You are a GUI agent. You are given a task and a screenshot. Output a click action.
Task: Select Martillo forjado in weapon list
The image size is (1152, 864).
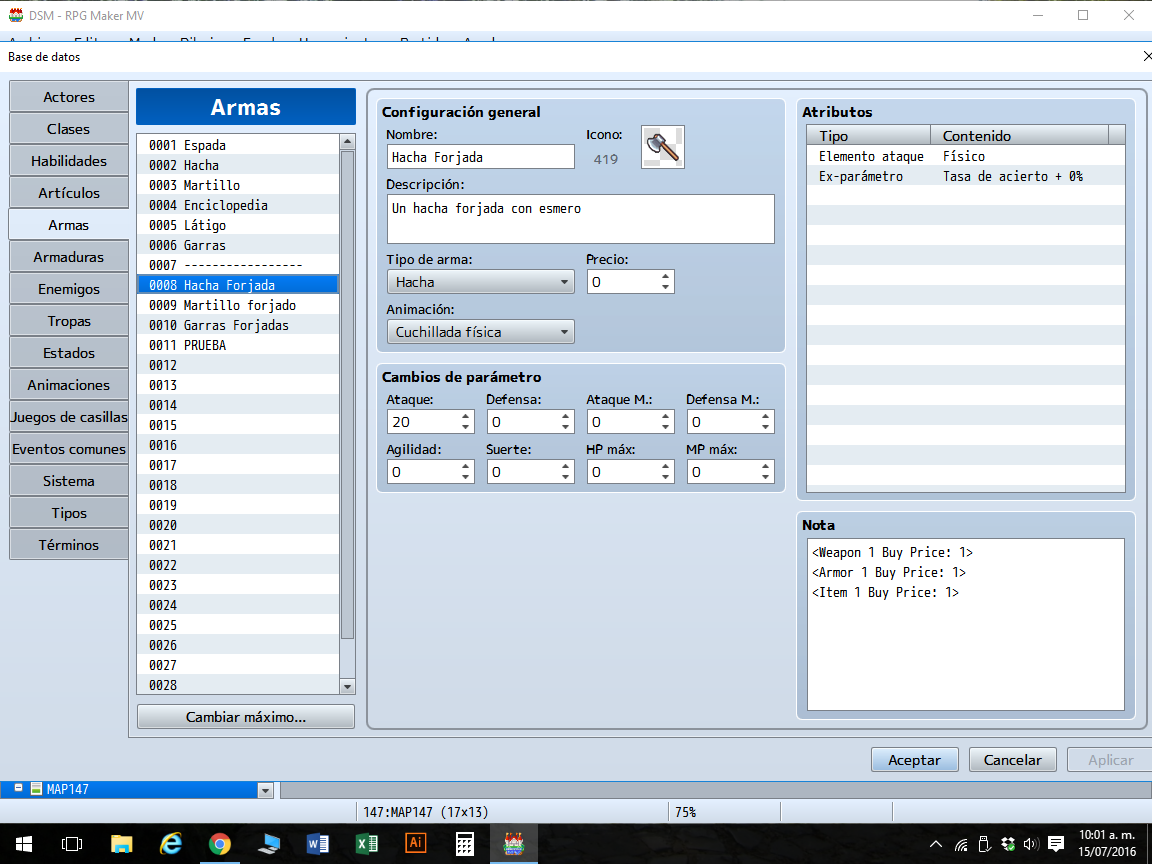238,305
